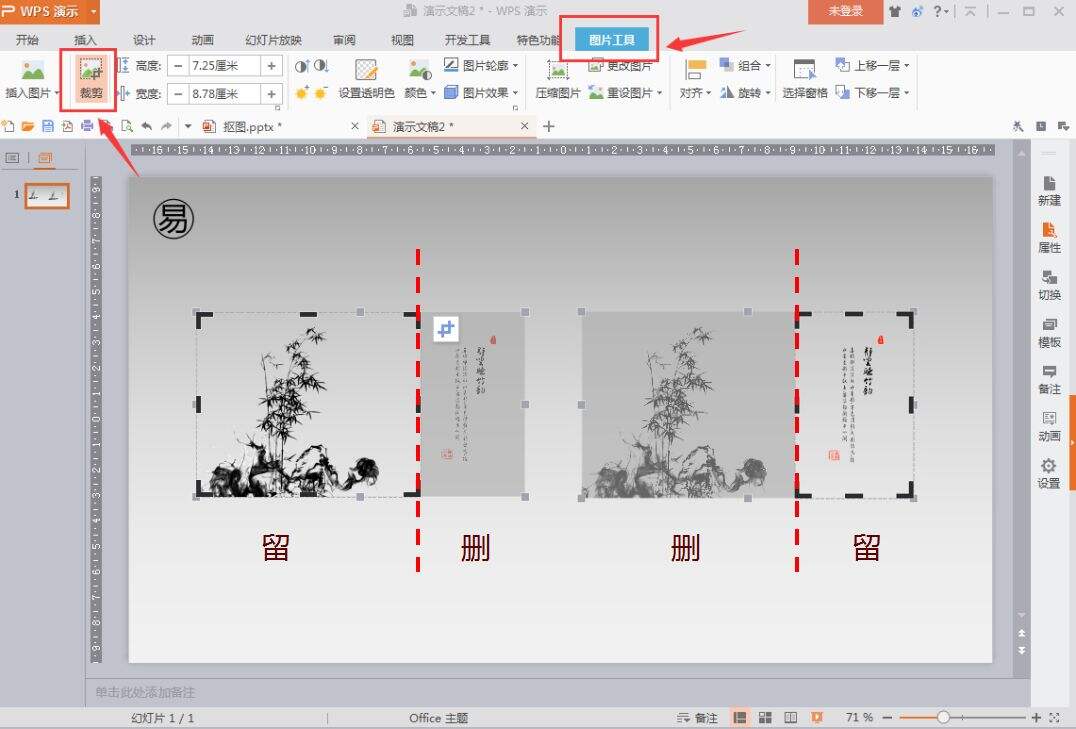Click the export PDF icon

pos(67,126)
